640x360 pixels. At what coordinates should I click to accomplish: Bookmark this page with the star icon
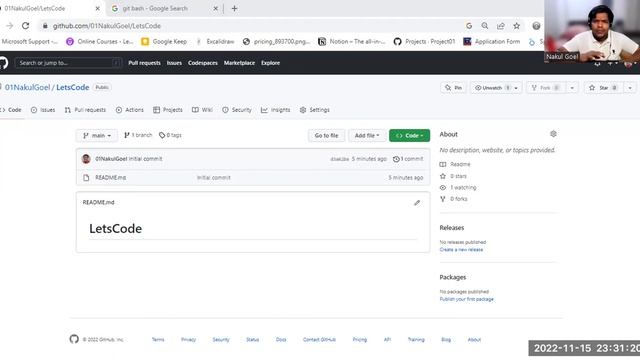point(516,26)
